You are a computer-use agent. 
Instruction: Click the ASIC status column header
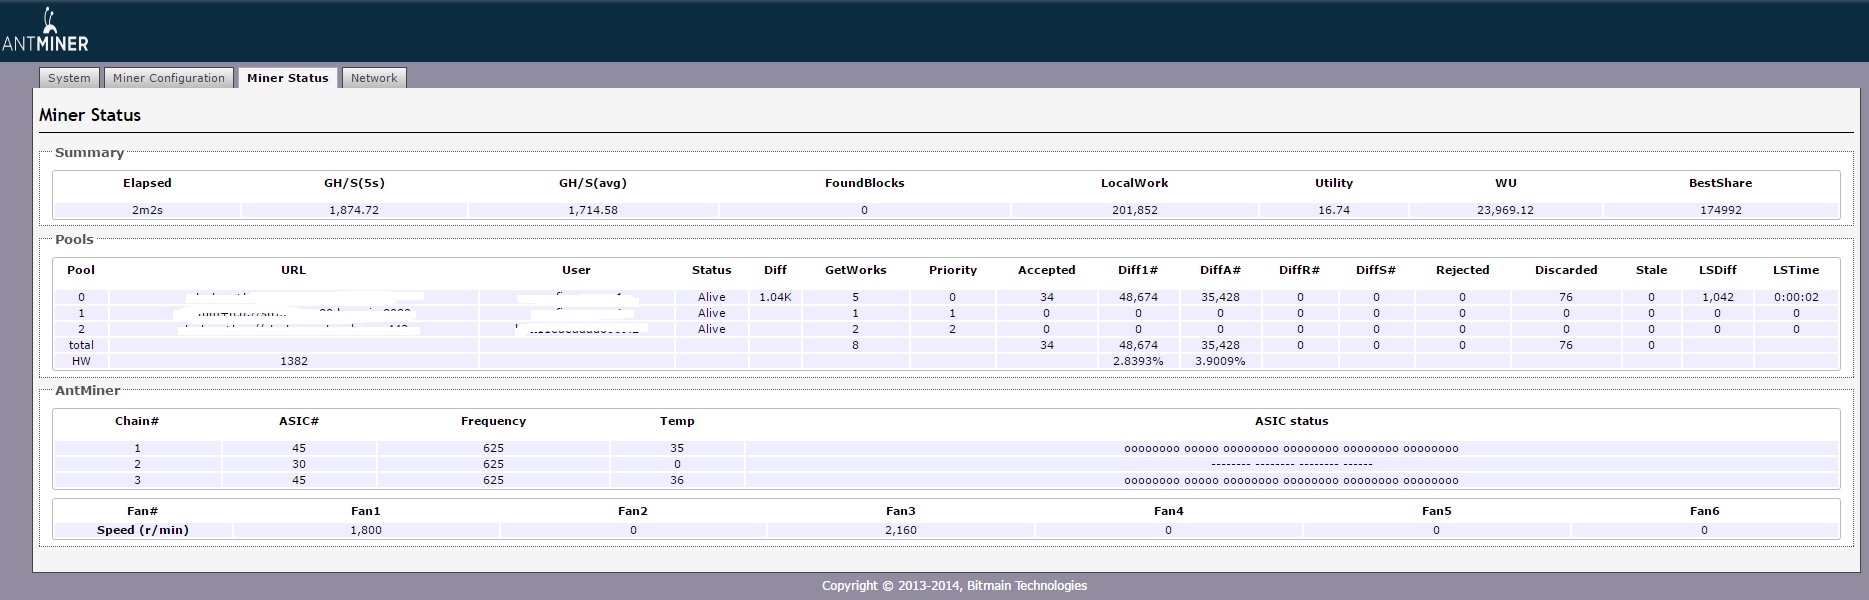1291,421
